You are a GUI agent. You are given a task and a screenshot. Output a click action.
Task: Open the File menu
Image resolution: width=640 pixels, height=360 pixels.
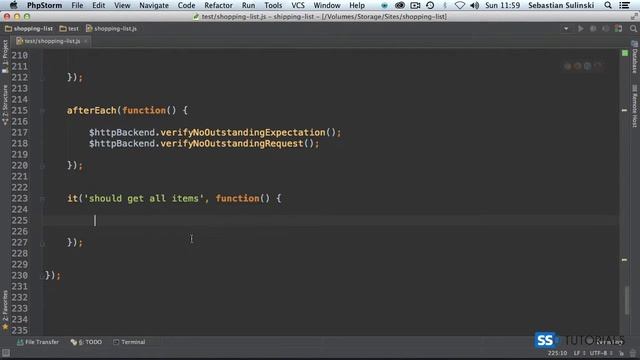(x=77, y=5)
